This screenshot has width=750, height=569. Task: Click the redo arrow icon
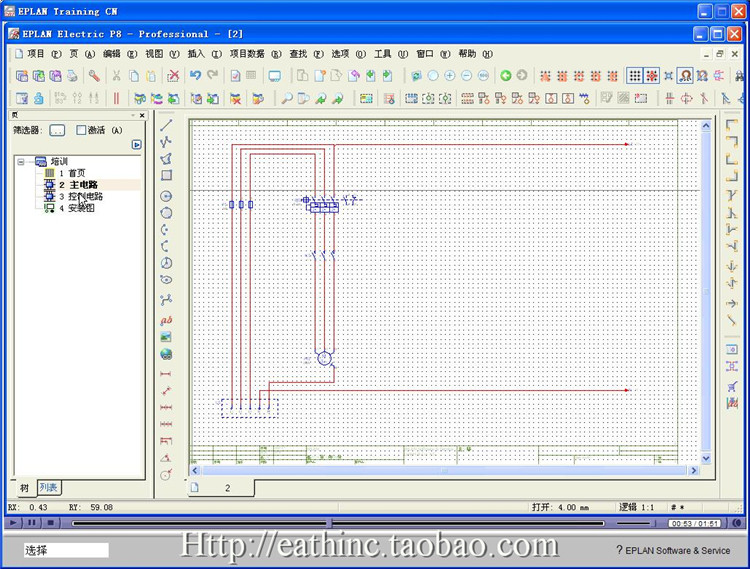[212, 75]
